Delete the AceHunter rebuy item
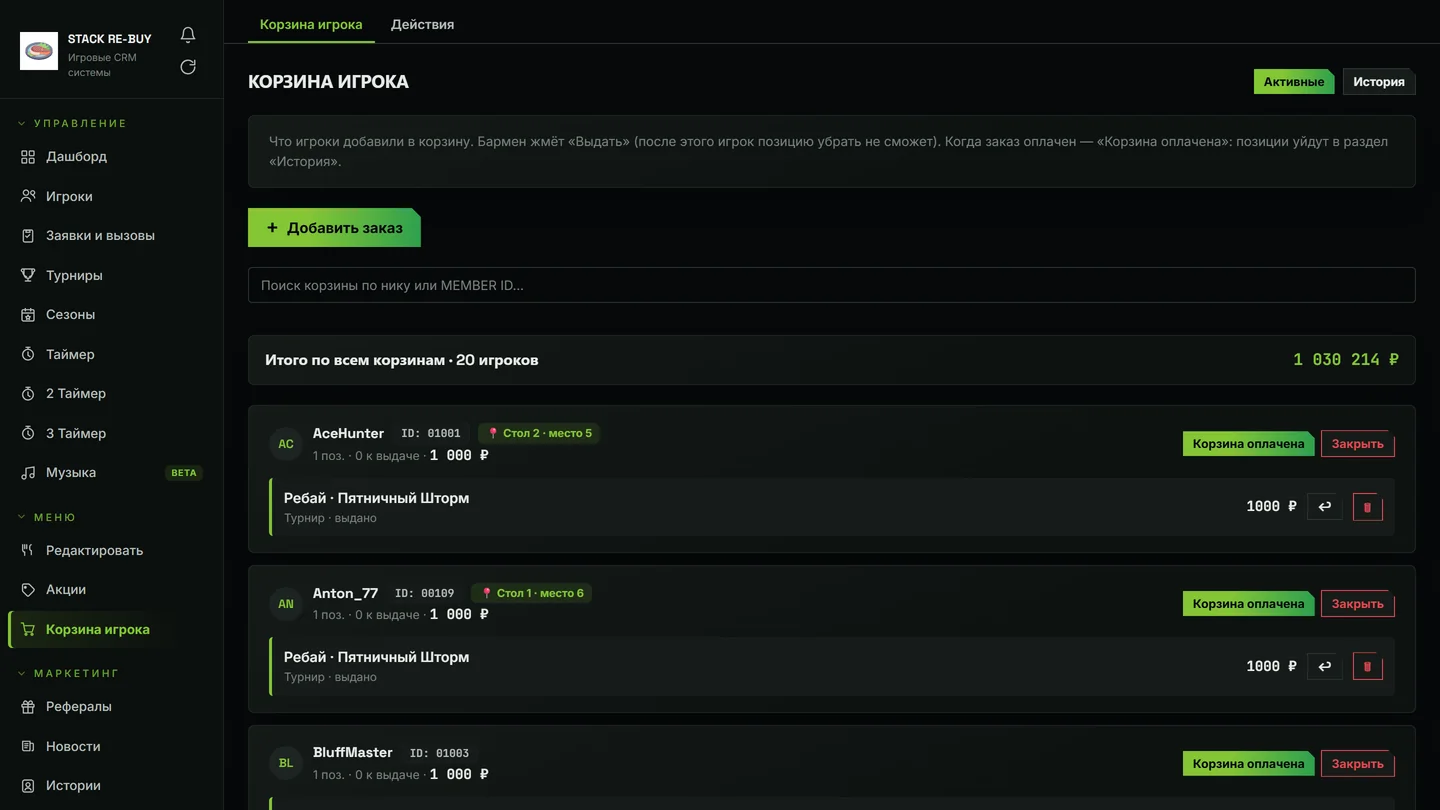 pyautogui.click(x=1368, y=507)
